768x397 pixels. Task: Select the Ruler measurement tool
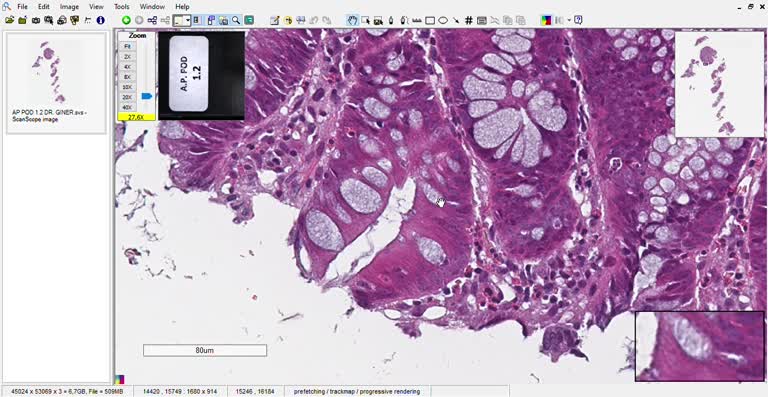pos(417,20)
